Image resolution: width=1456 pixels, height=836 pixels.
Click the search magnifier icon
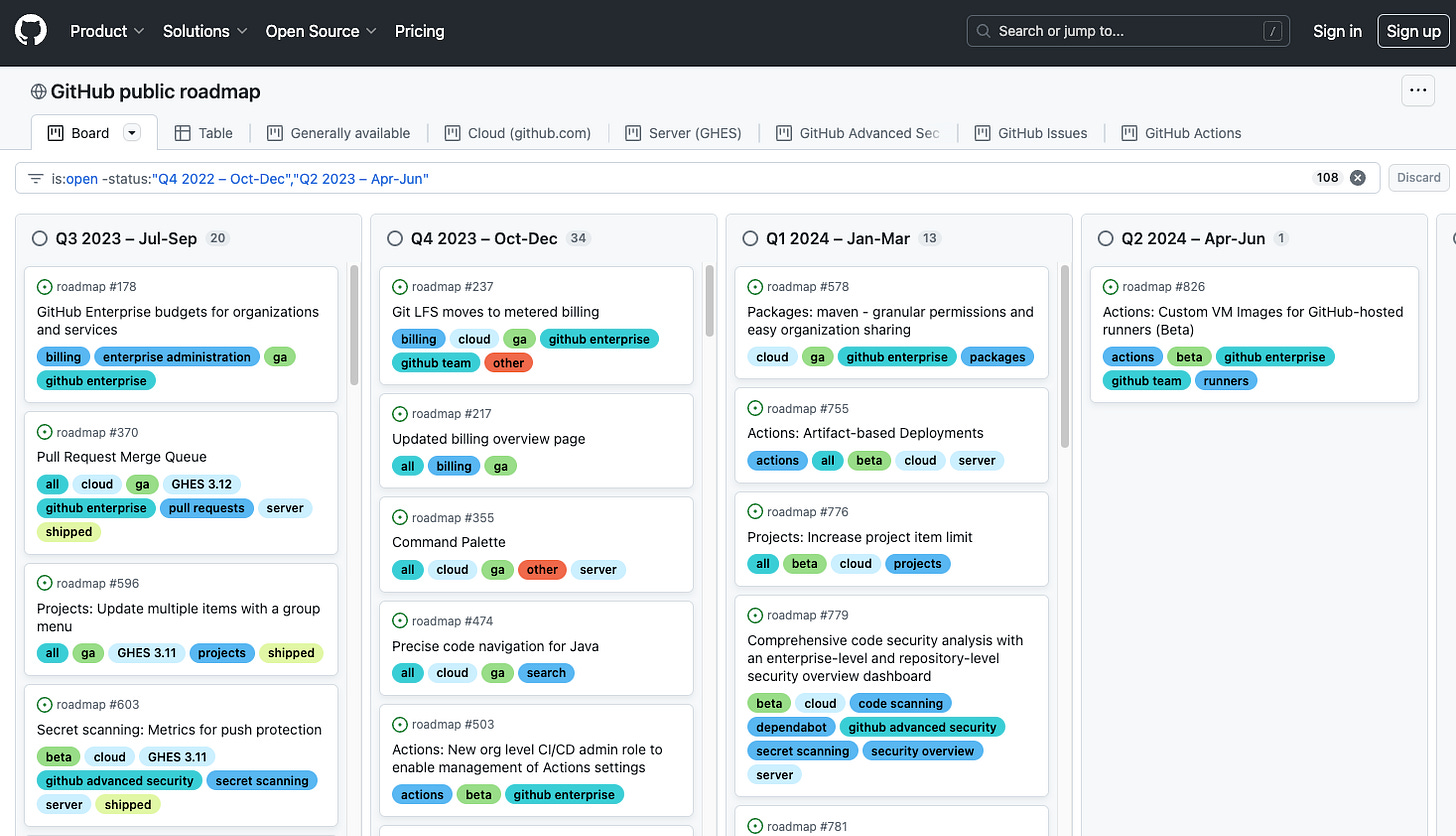pyautogui.click(x=984, y=31)
